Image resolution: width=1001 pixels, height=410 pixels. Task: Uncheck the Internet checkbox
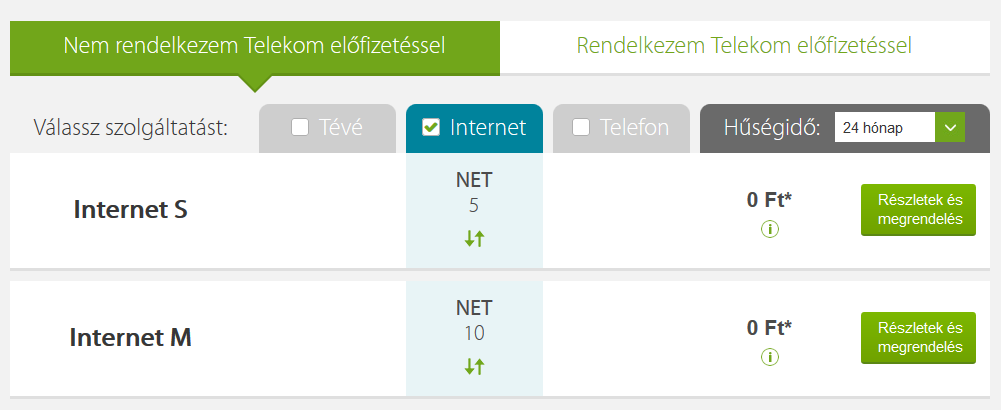pos(431,128)
